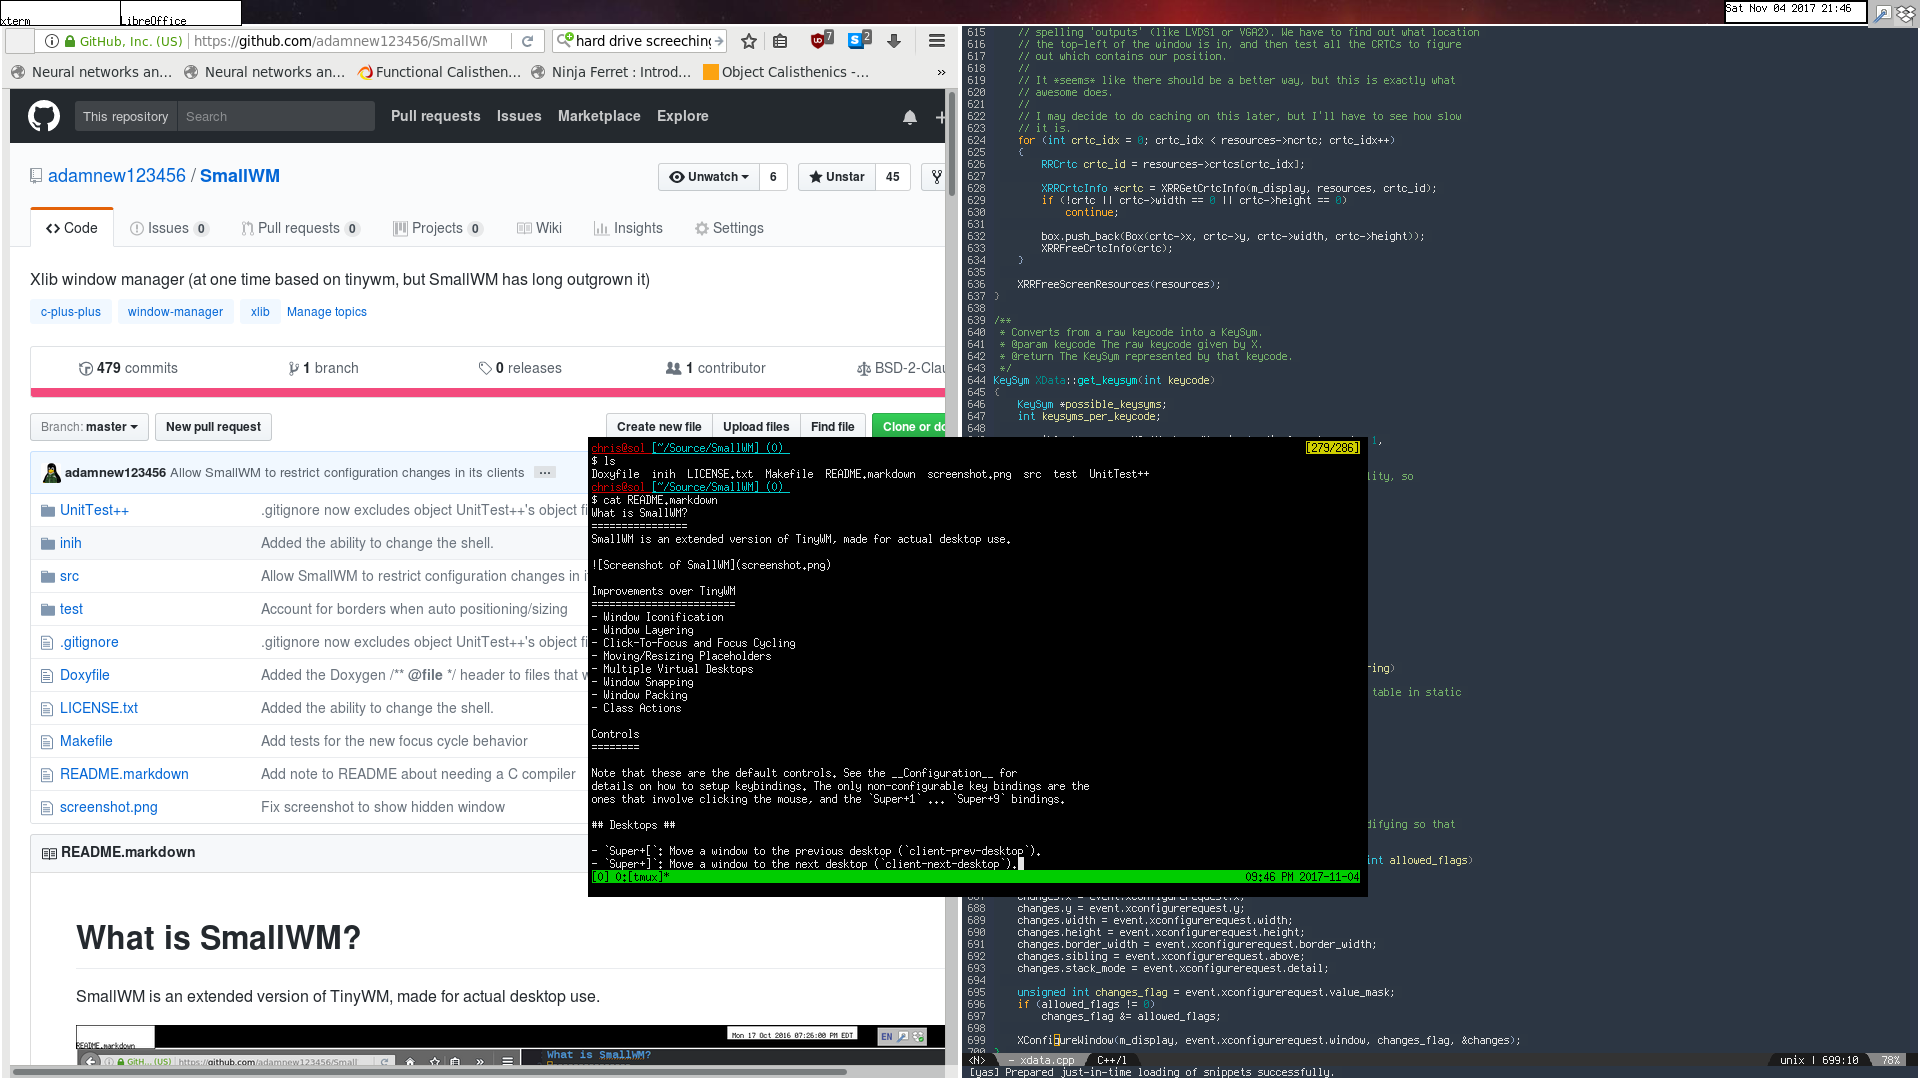Viewport: 1920px width, 1080px height.
Task: Open the Branch: master dropdown
Action: click(x=89, y=427)
